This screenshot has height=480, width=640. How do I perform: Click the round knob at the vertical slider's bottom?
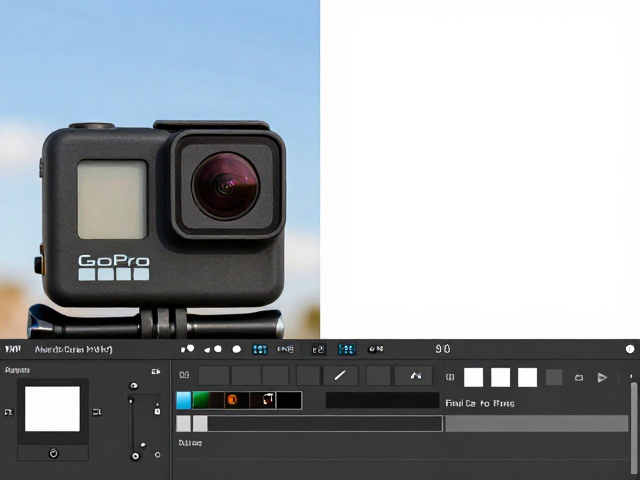[136, 456]
